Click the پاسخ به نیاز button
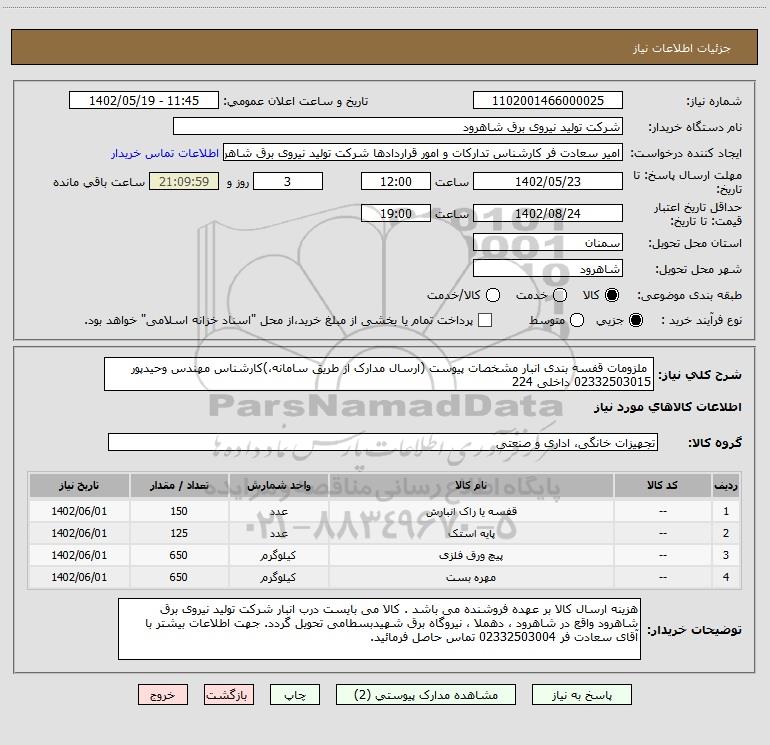Viewport: 770px width, 745px height. pyautogui.click(x=581, y=695)
